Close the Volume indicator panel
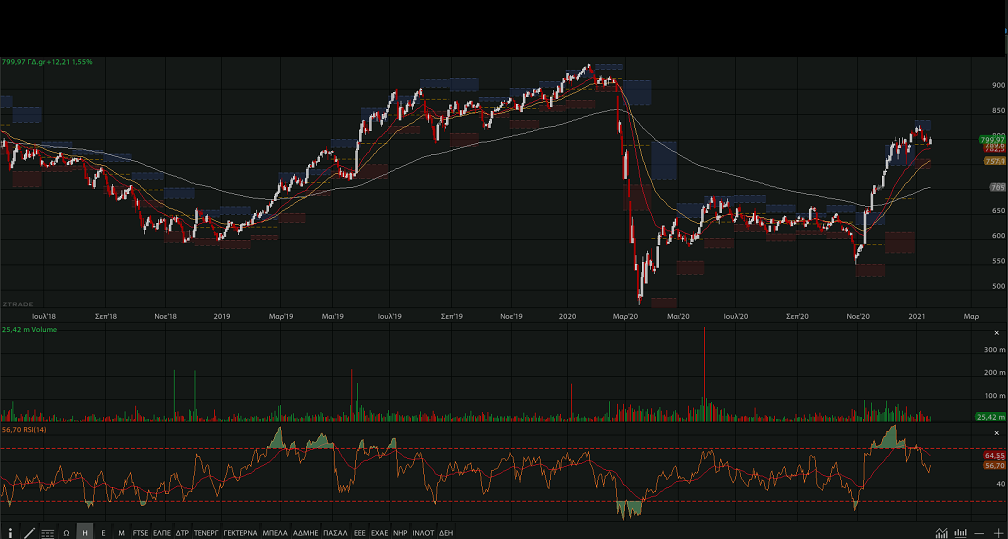 997,333
